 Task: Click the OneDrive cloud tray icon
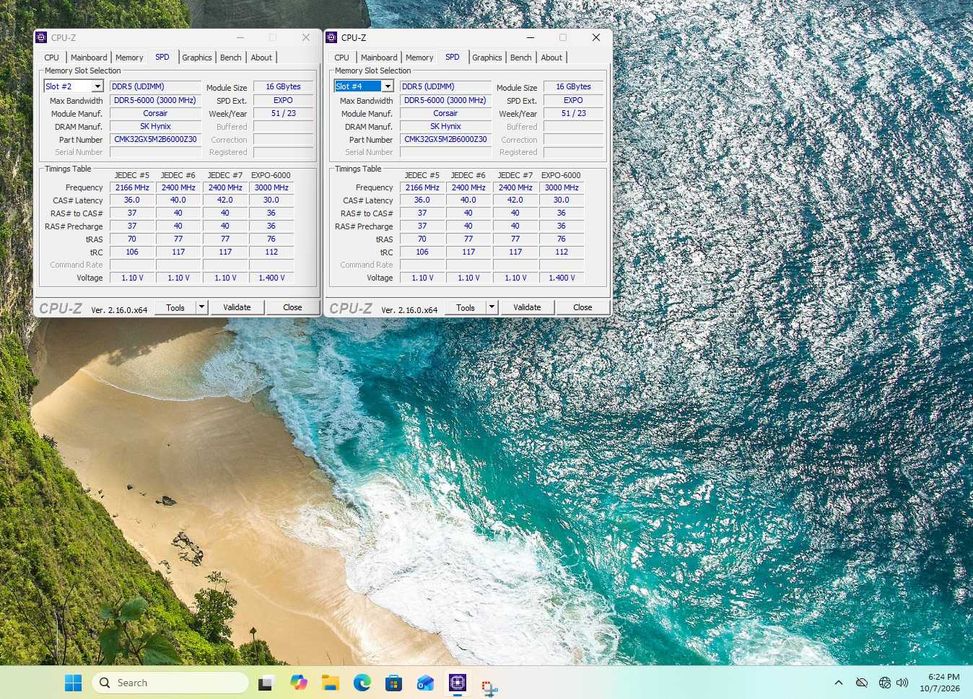coord(861,683)
